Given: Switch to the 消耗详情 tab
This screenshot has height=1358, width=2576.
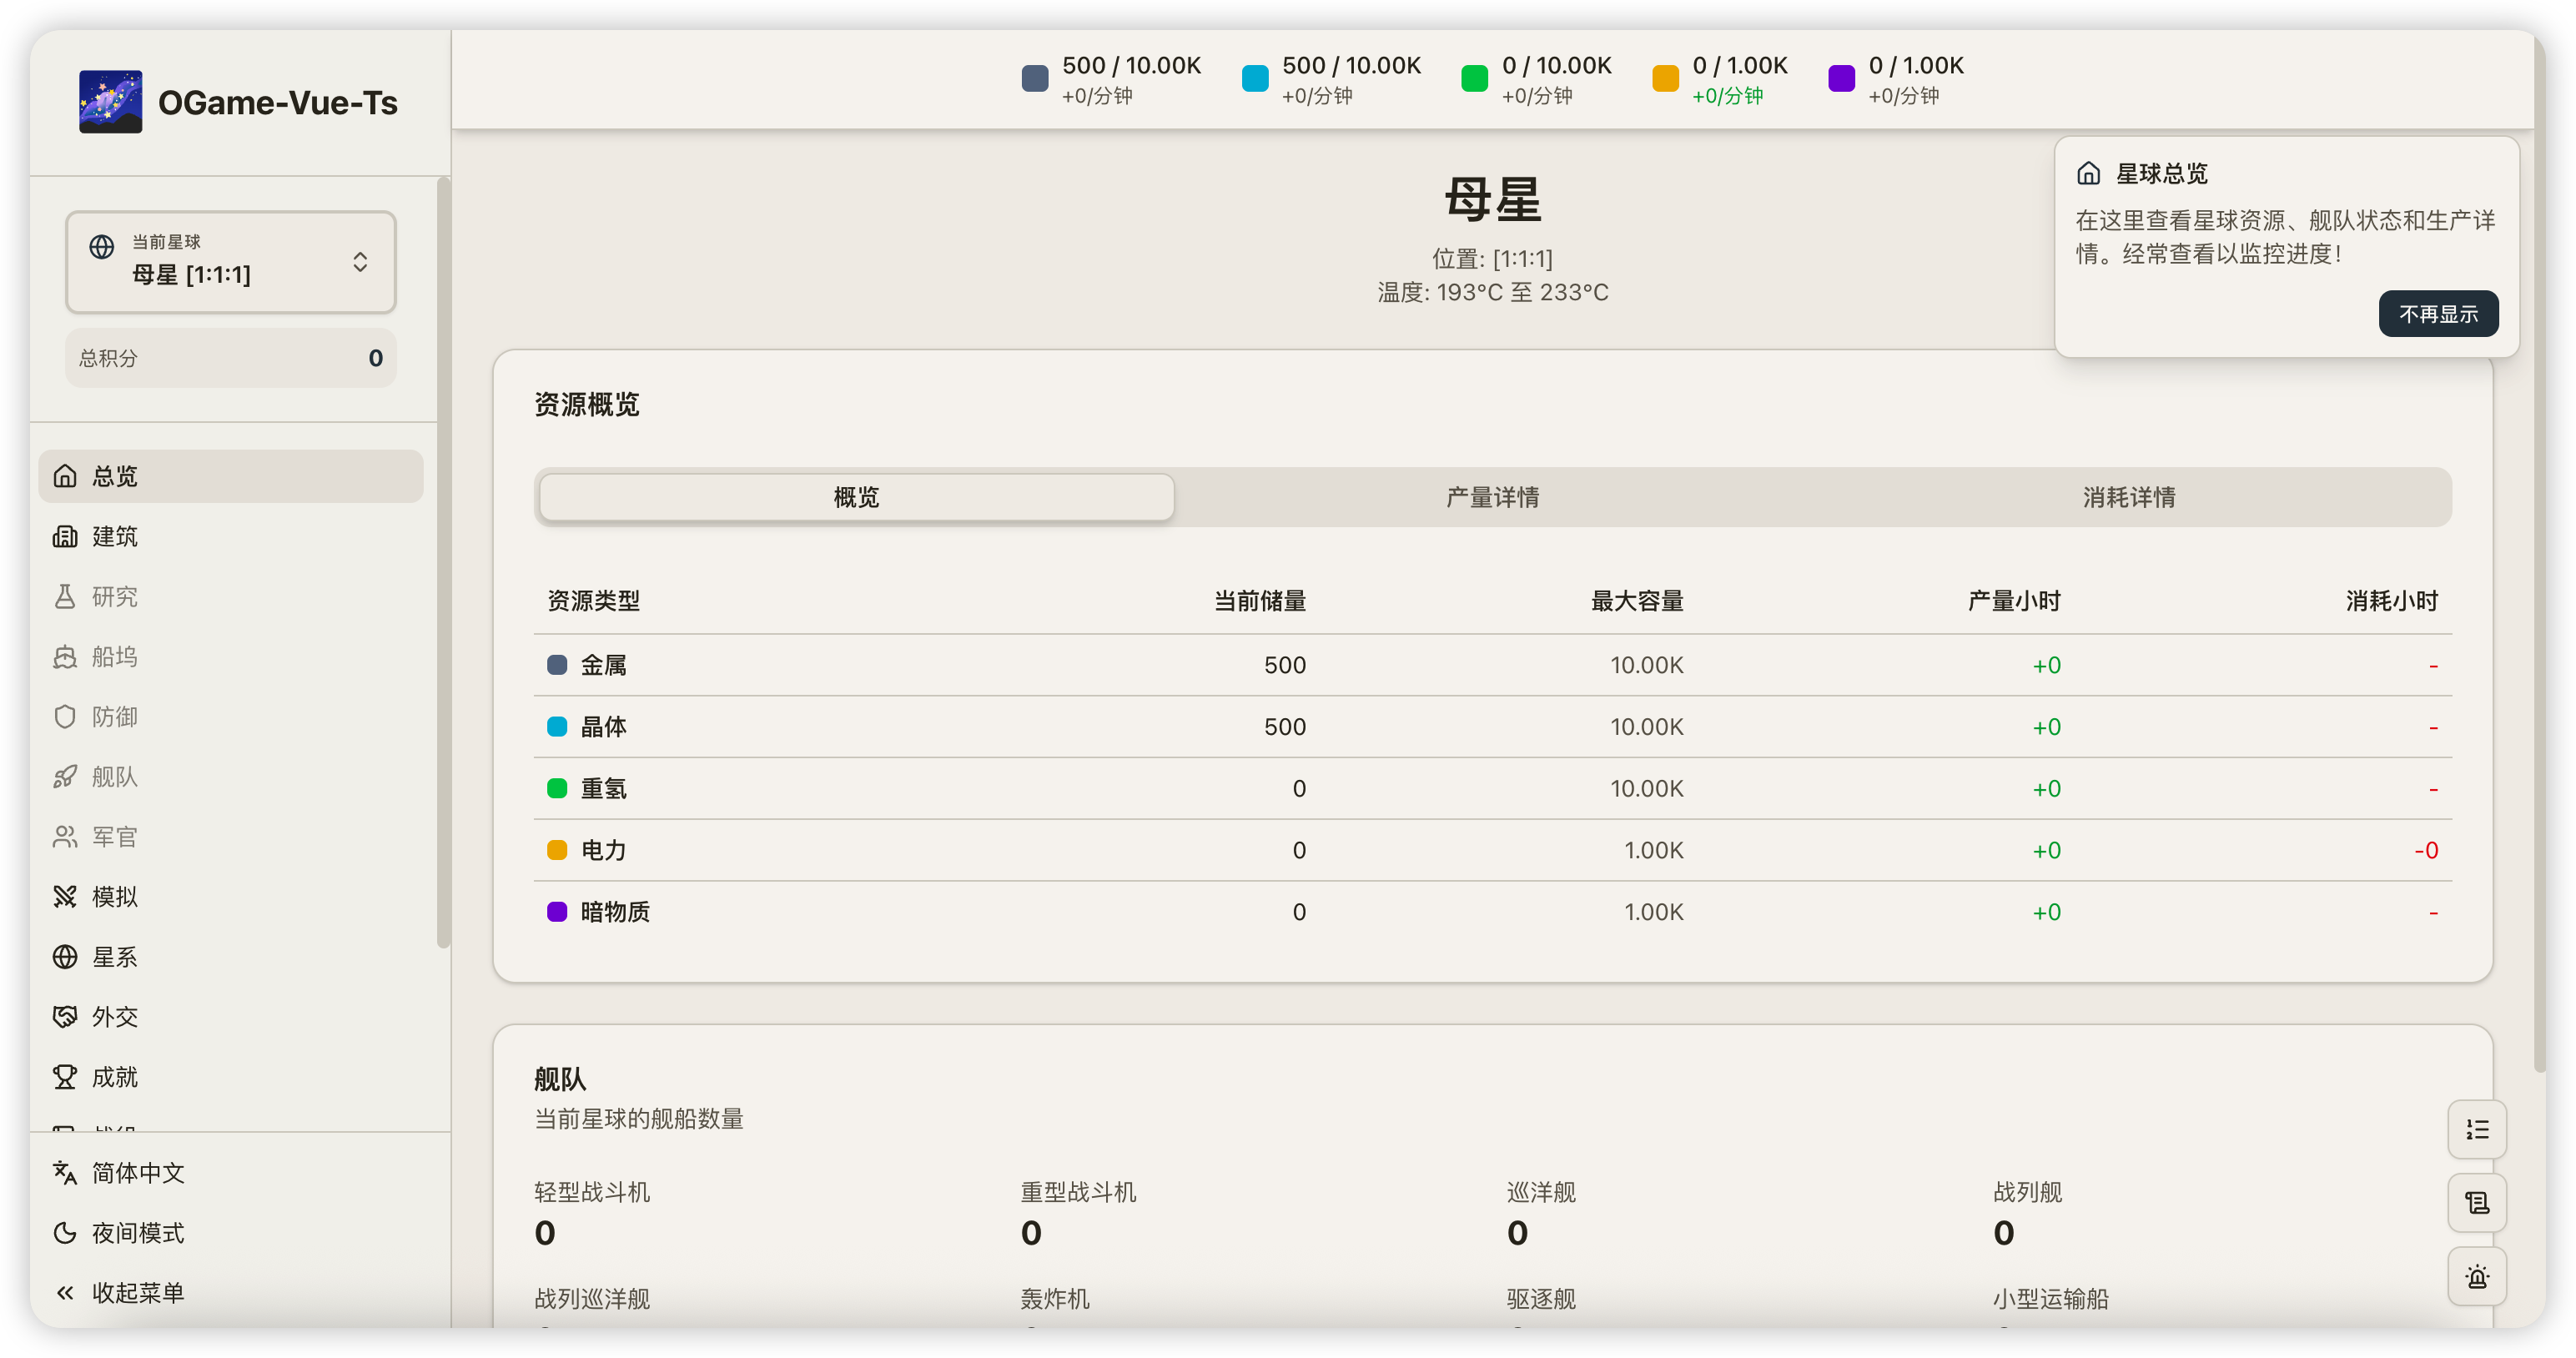Looking at the screenshot, I should coord(2128,497).
